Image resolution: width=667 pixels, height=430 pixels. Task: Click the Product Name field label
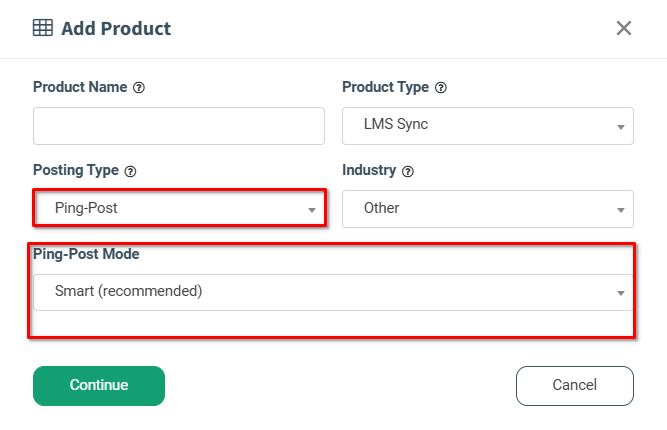click(x=80, y=87)
